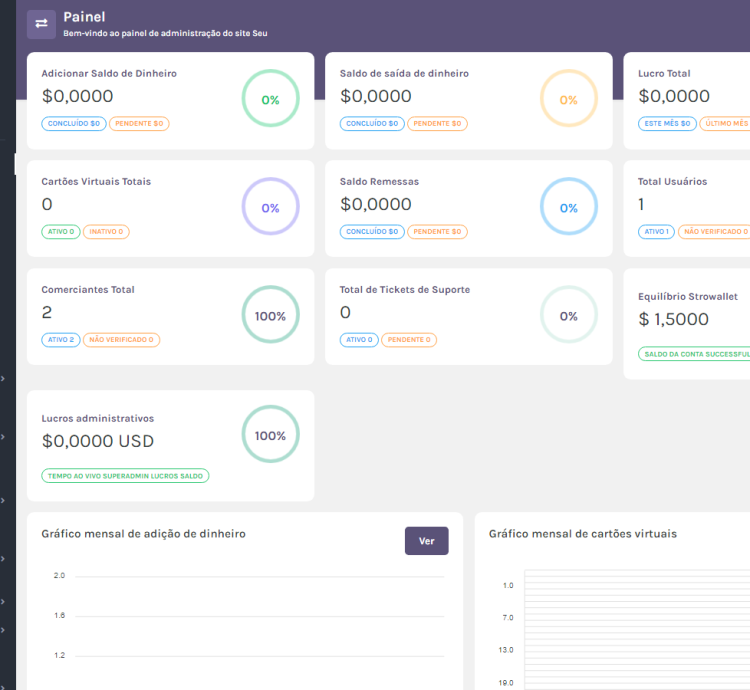Image resolution: width=750 pixels, height=690 pixels.
Task: Select the 0% ring in Cartões Virtuais Totais
Action: pyautogui.click(x=270, y=208)
